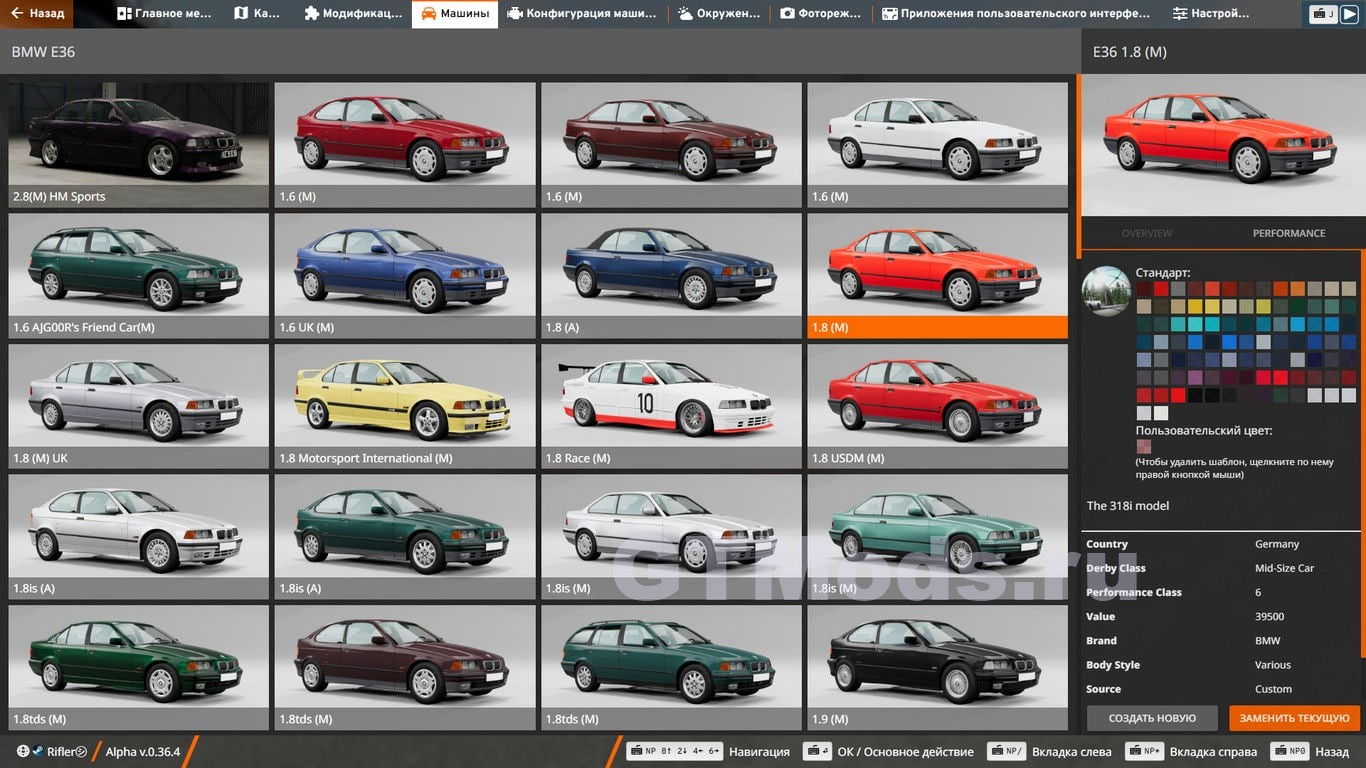Switch to the Модификации puzzle-icon tab

click(353, 14)
